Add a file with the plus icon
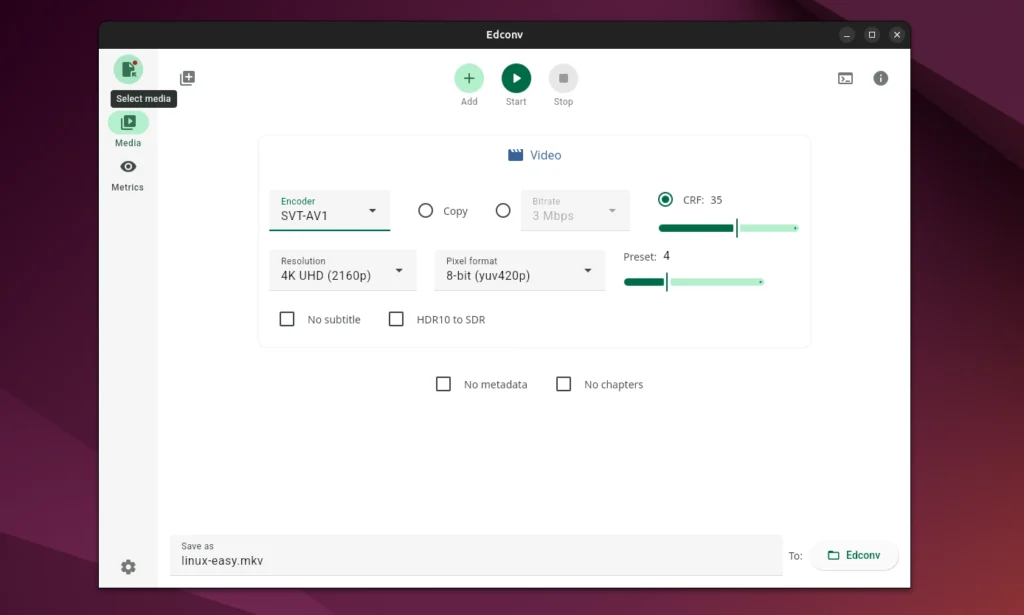The image size is (1024, 615). point(469,77)
